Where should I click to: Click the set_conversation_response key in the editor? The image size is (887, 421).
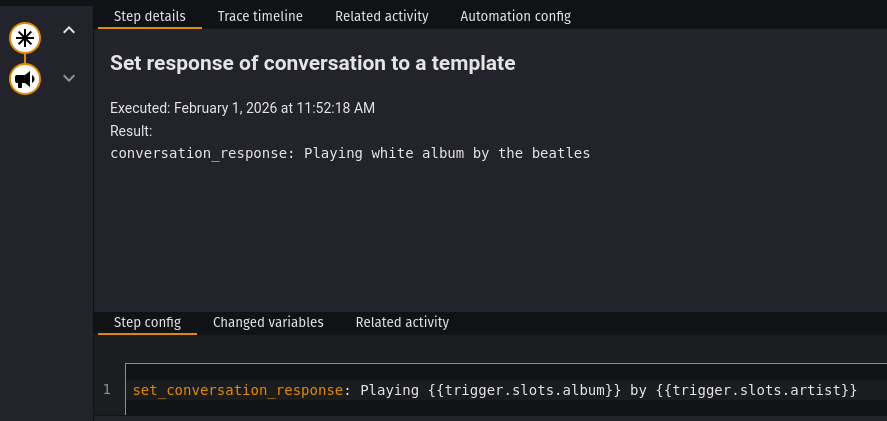pos(238,390)
